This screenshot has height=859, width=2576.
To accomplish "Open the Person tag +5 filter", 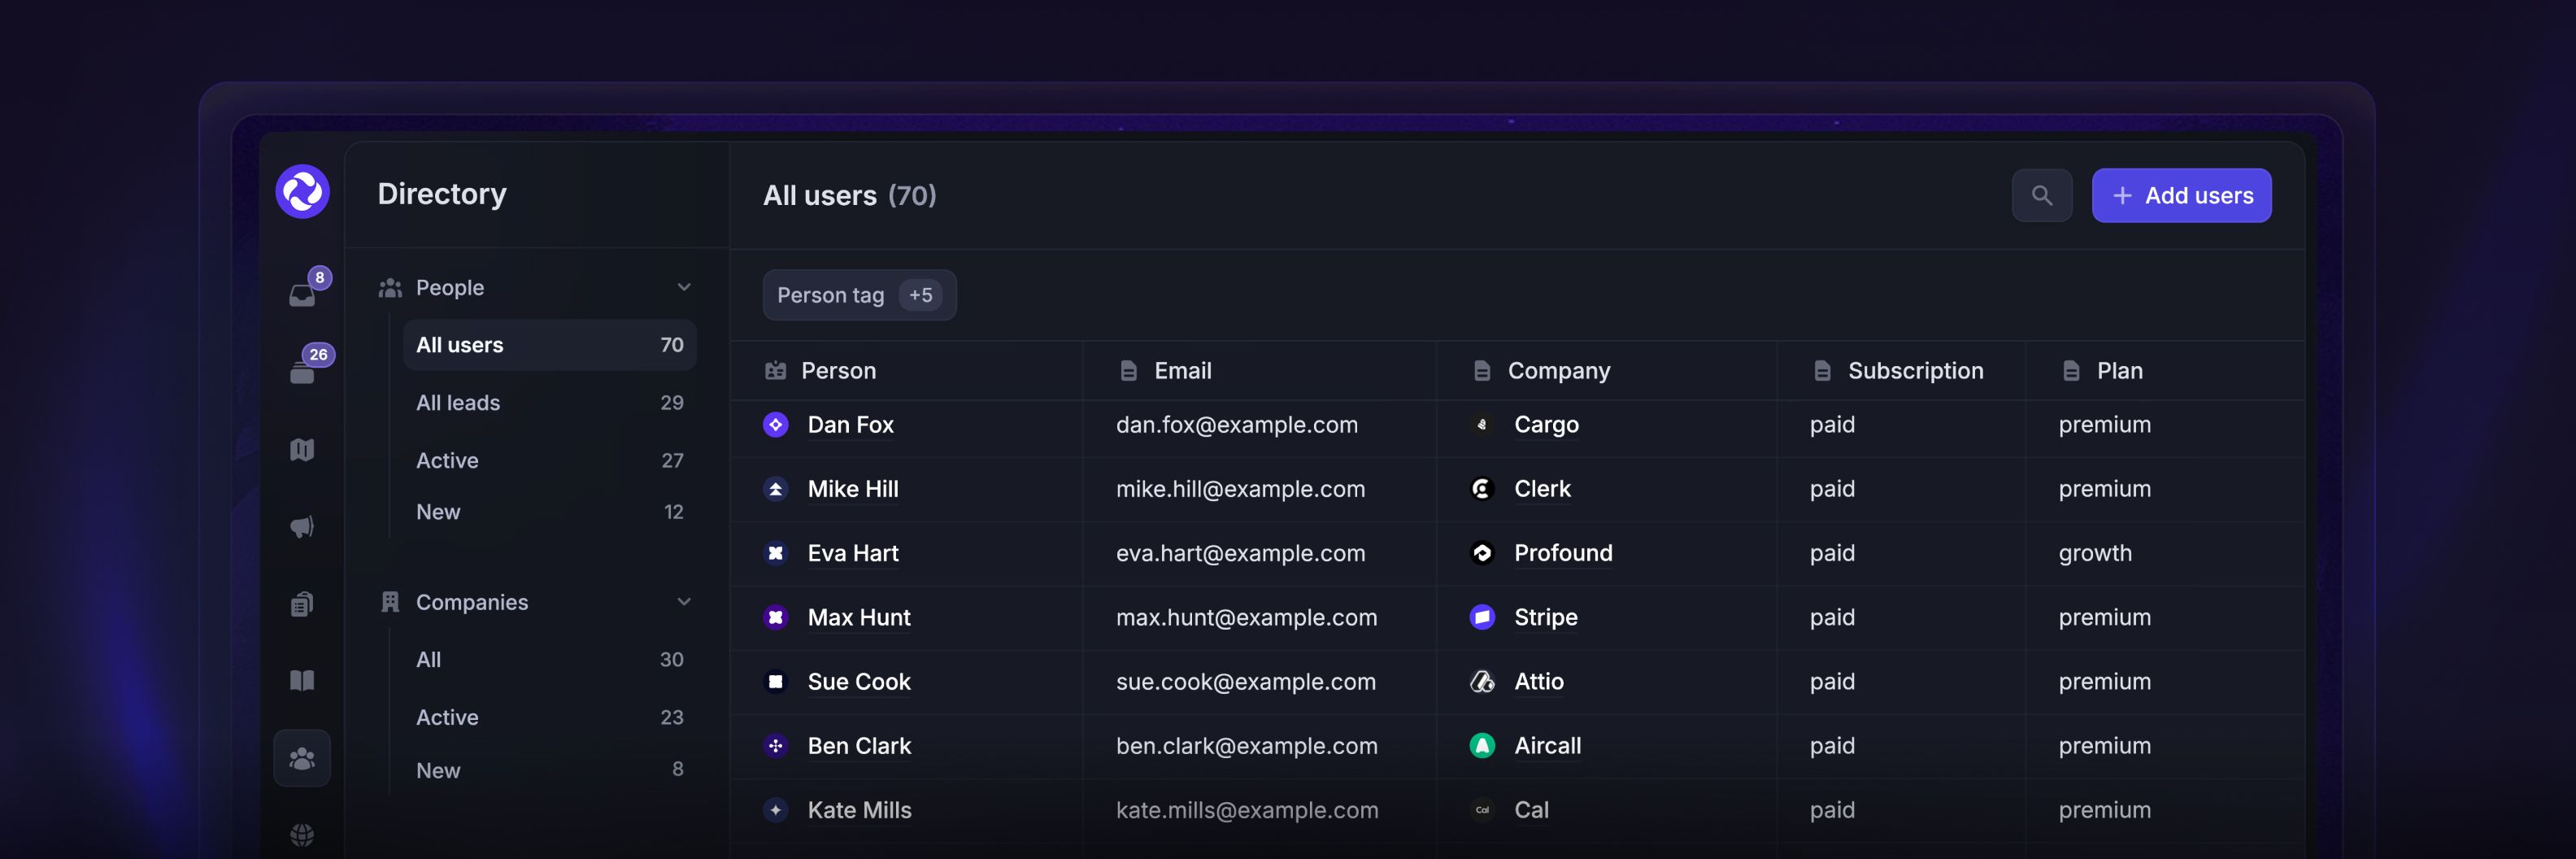I will click(858, 295).
